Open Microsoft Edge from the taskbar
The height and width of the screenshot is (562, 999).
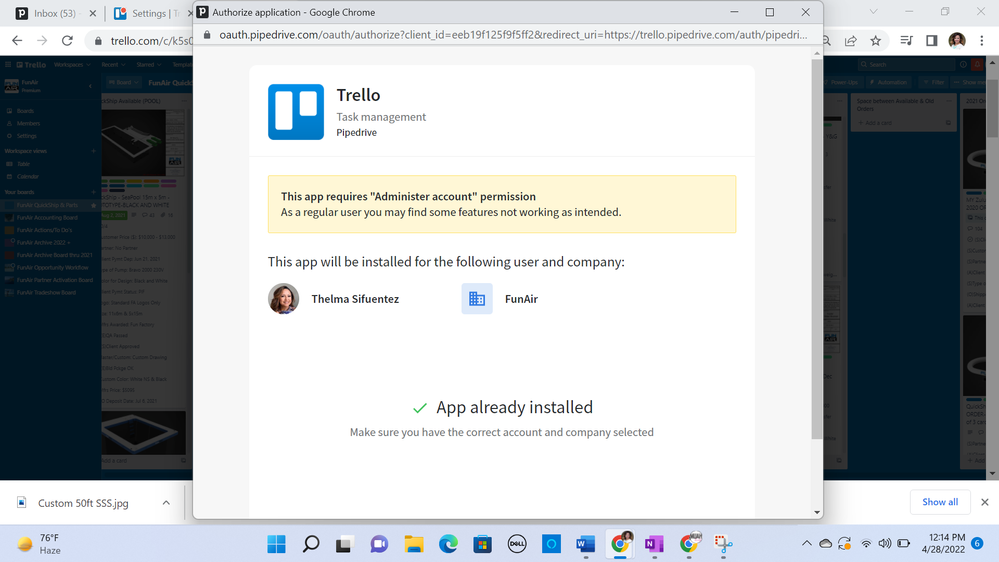coord(449,544)
